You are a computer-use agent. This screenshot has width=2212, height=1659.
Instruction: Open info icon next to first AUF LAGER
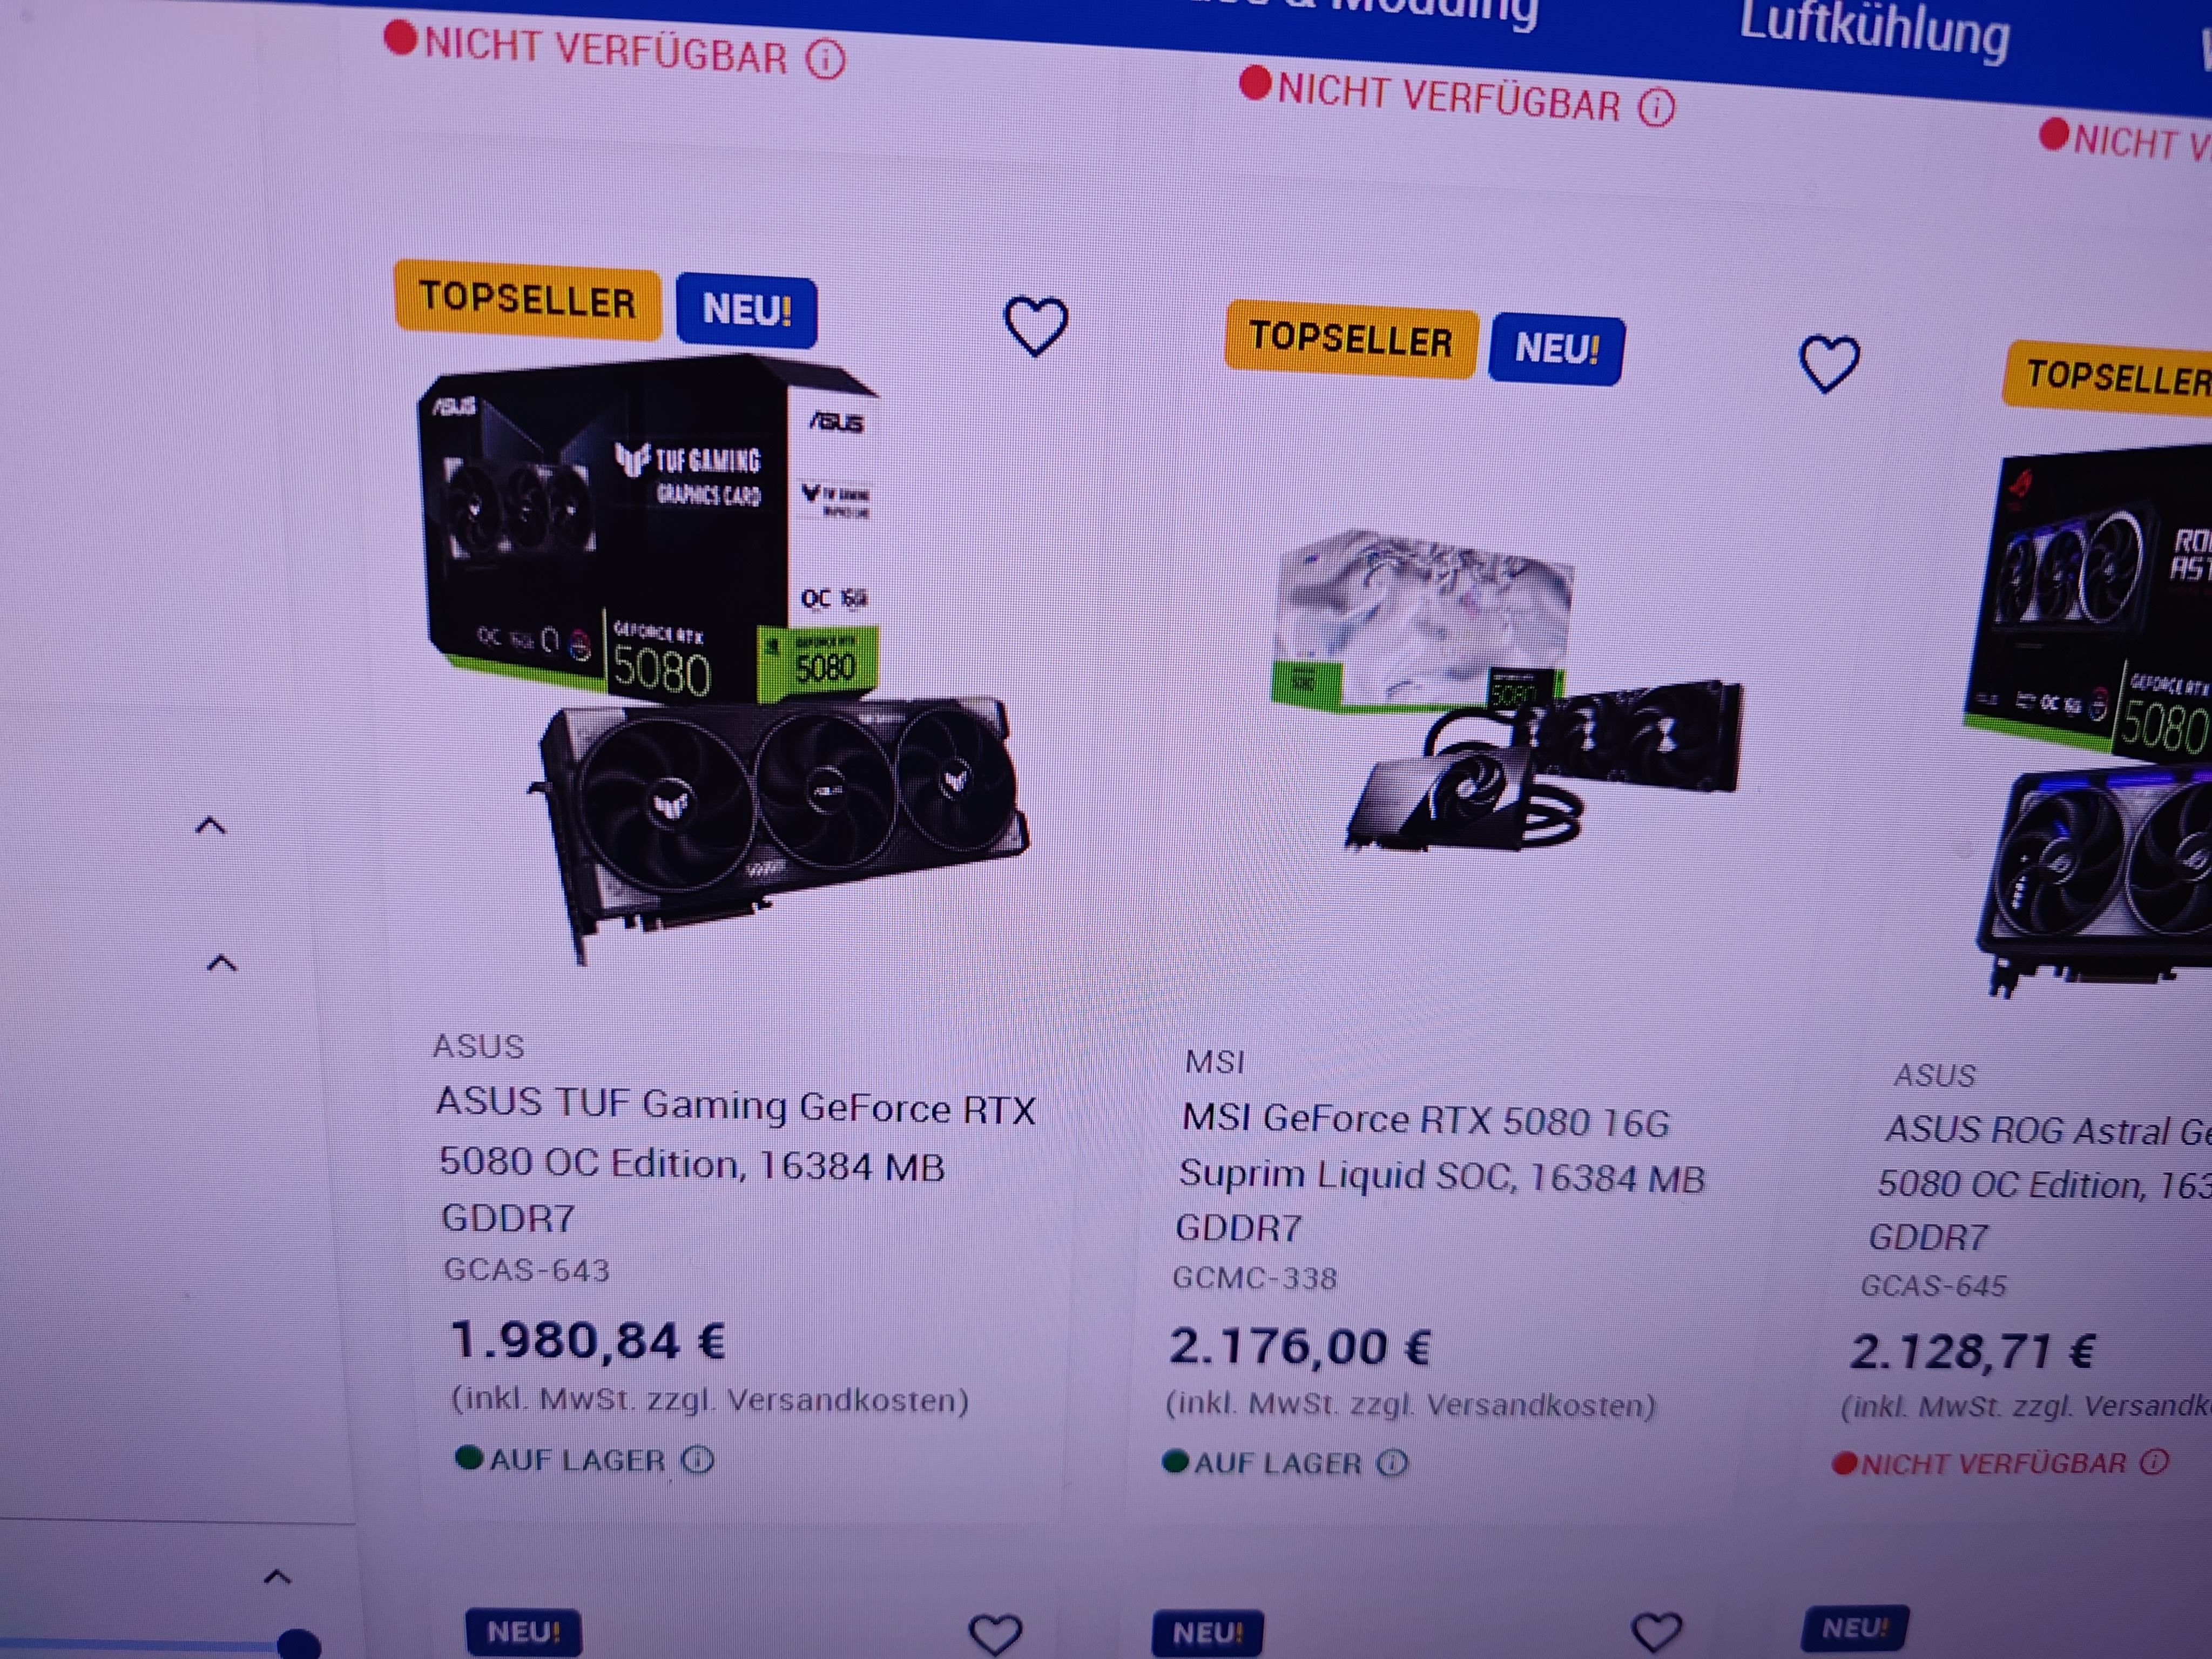[697, 1460]
